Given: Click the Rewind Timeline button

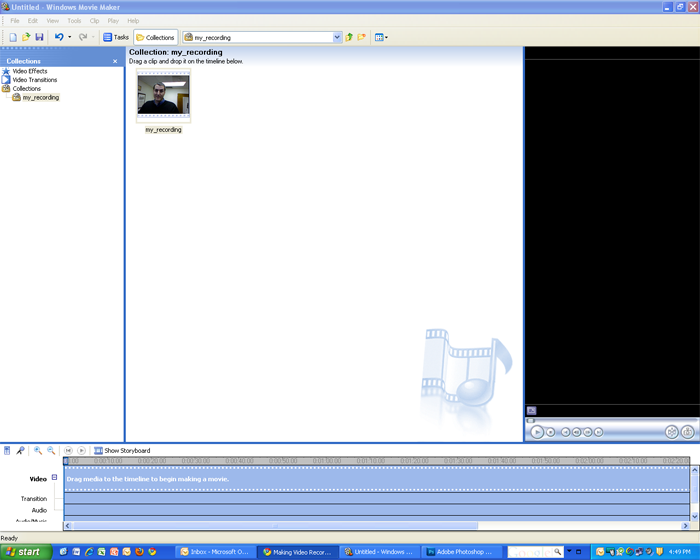Looking at the screenshot, I should pos(68,451).
